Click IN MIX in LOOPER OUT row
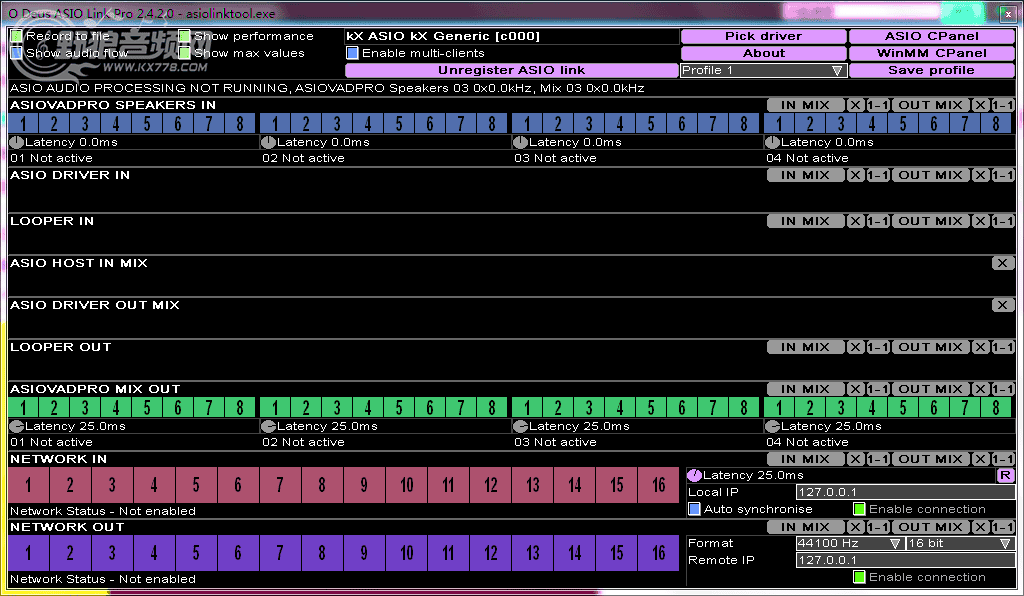 click(805, 347)
